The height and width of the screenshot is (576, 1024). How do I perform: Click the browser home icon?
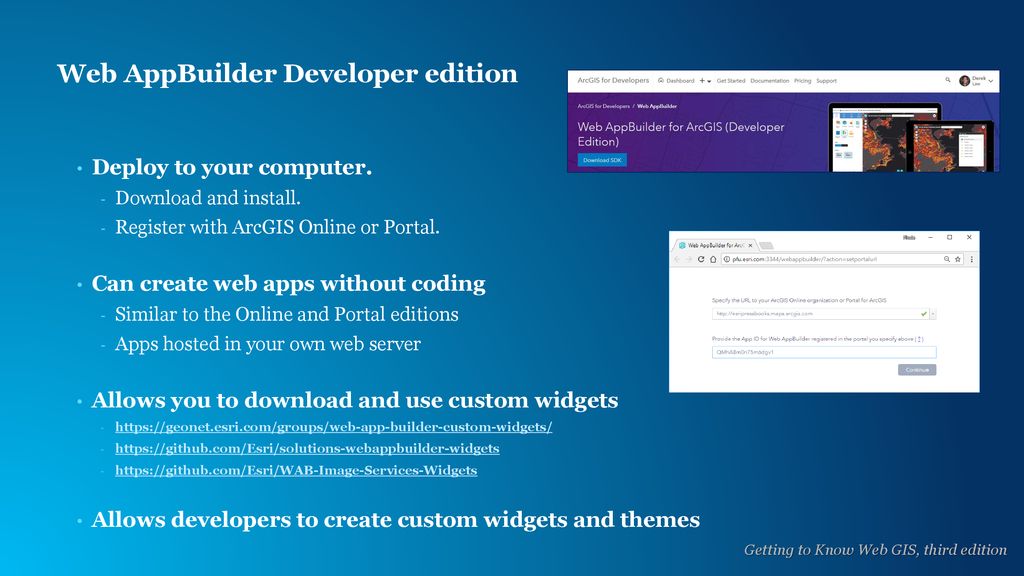(x=713, y=259)
